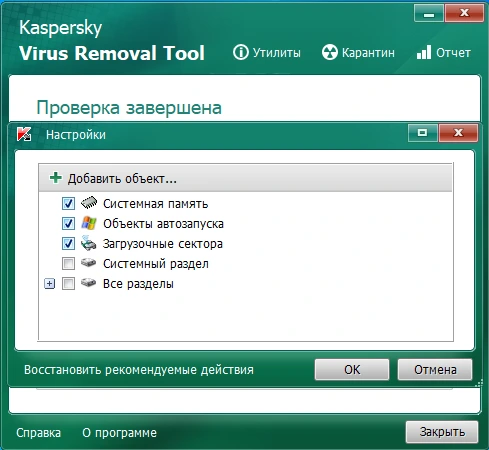The image size is (489, 450).
Task: Click the green plus add object icon
Action: tap(55, 178)
